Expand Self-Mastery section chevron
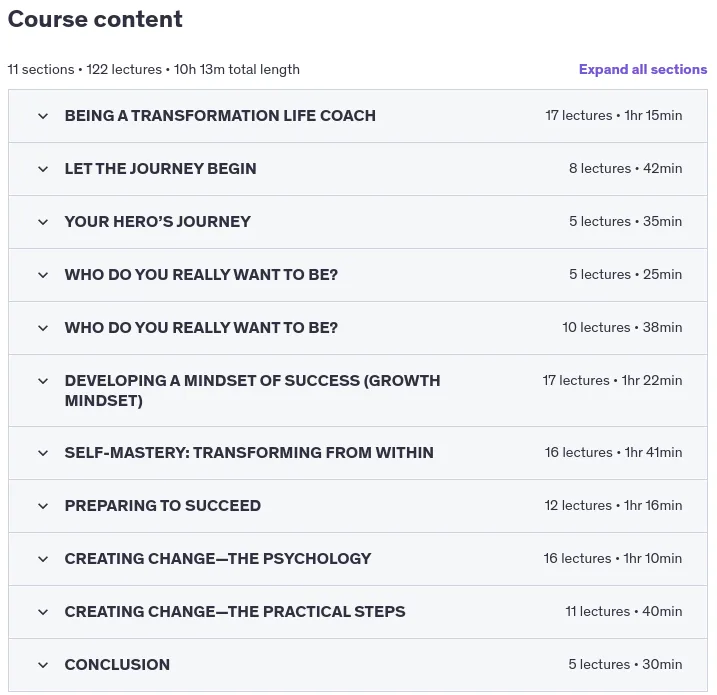Screen dimensions: 717x695 pyautogui.click(x=43, y=453)
